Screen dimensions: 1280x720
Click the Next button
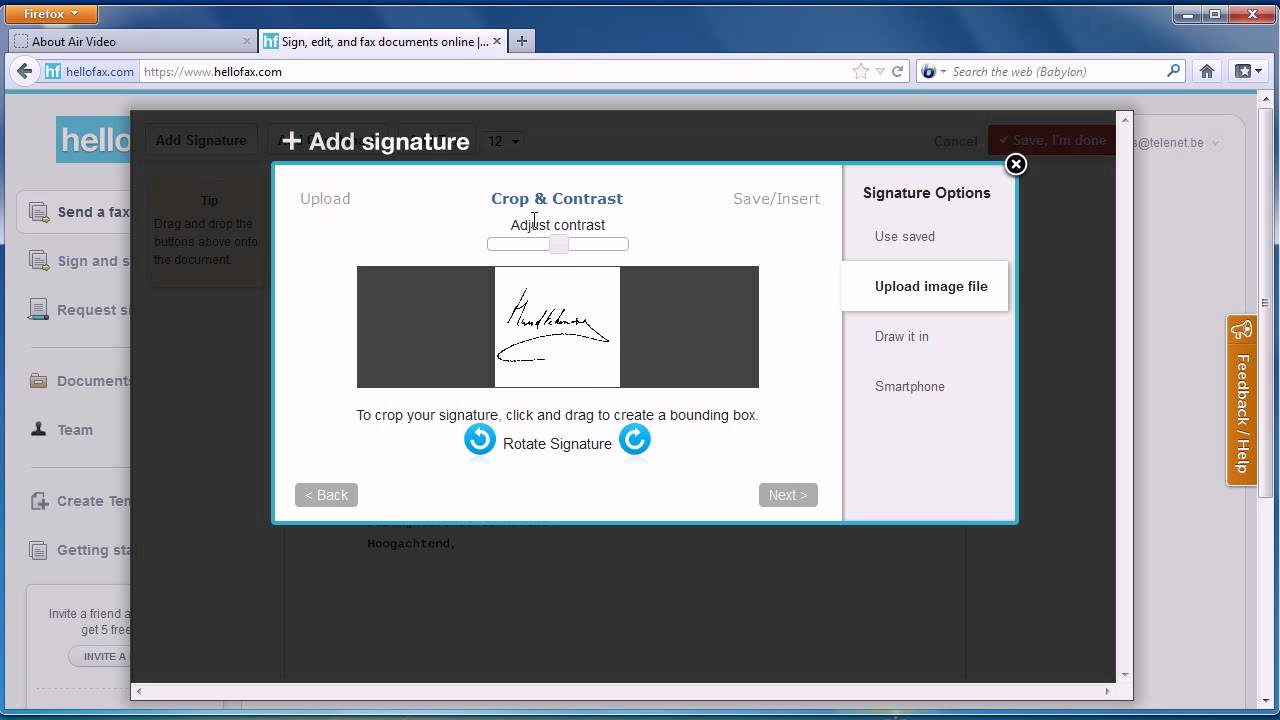click(x=788, y=495)
